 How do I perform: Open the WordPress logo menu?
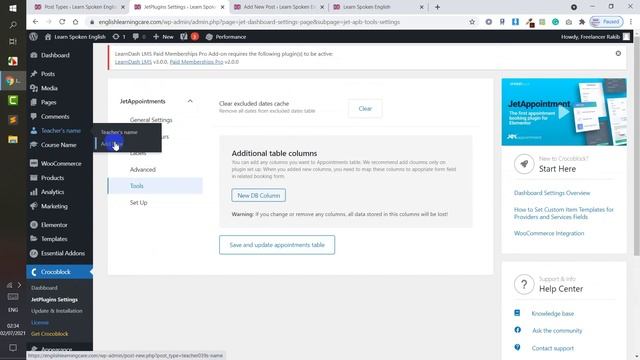33,37
